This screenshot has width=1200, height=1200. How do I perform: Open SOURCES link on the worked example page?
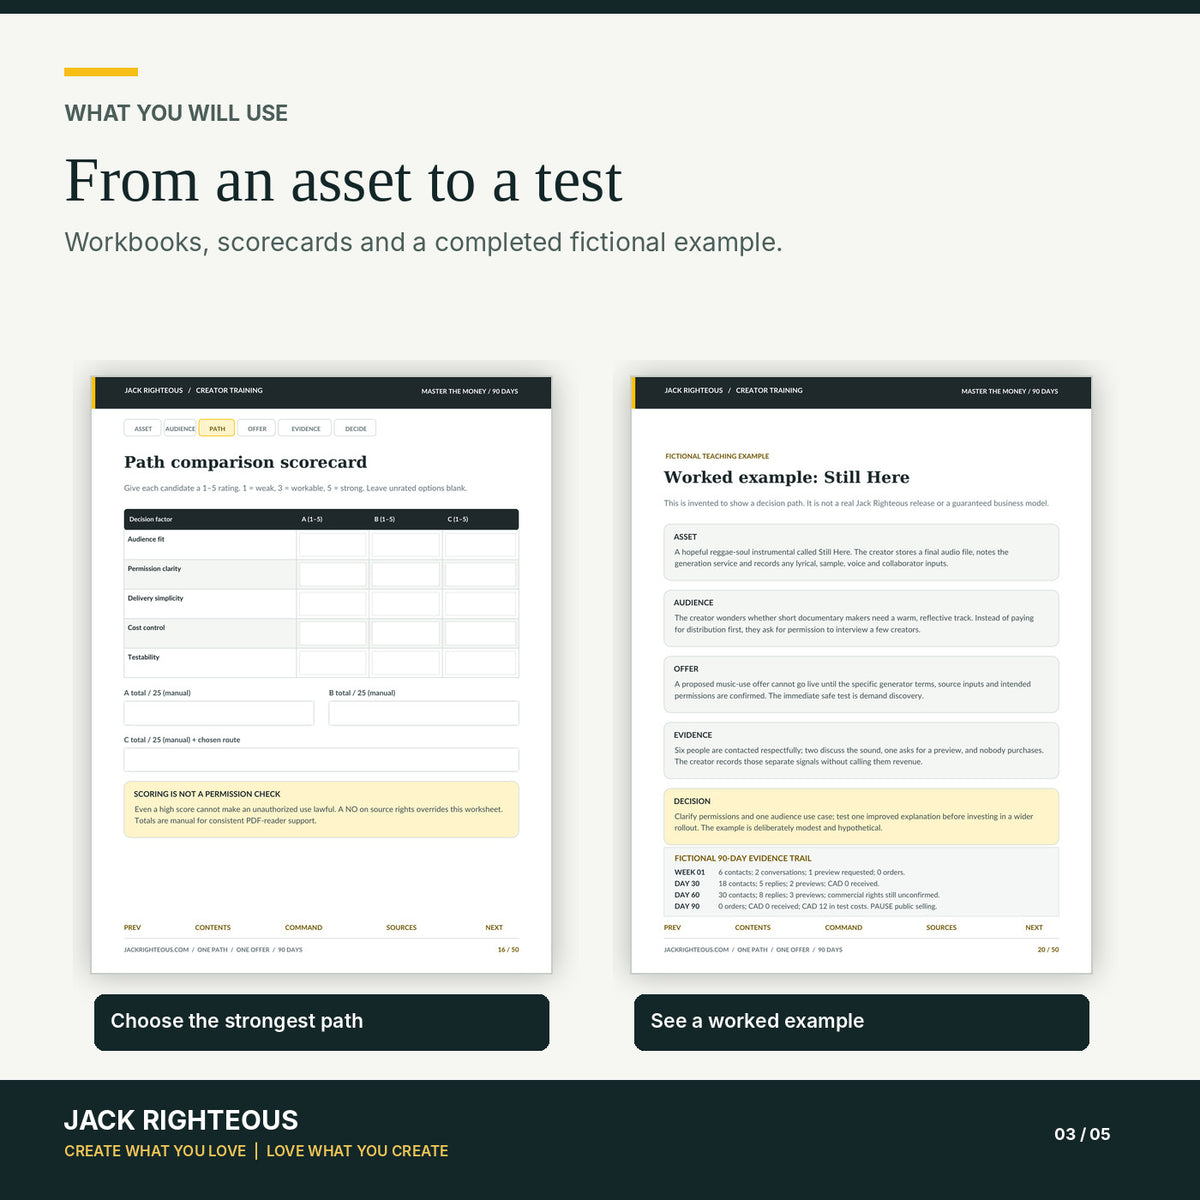point(941,927)
